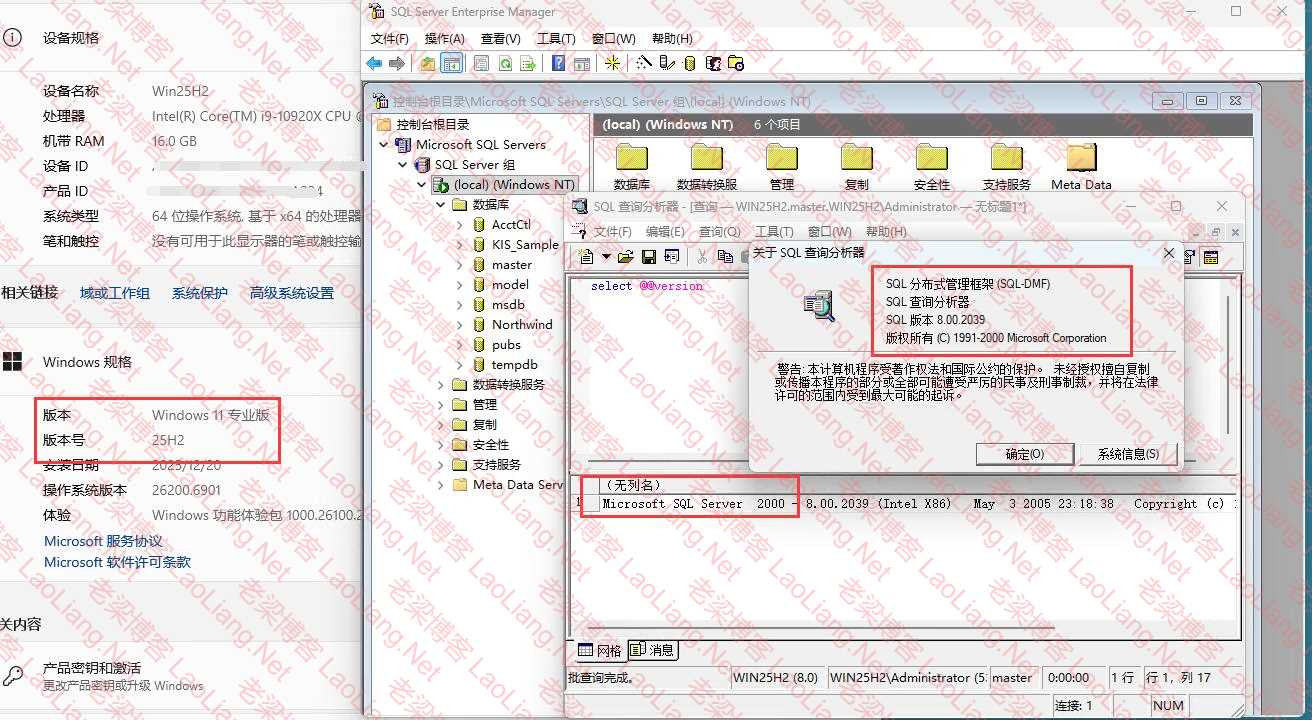Open the 工具(T) menu in Enterprise Manager
The width and height of the screenshot is (1312, 720).
click(x=555, y=39)
